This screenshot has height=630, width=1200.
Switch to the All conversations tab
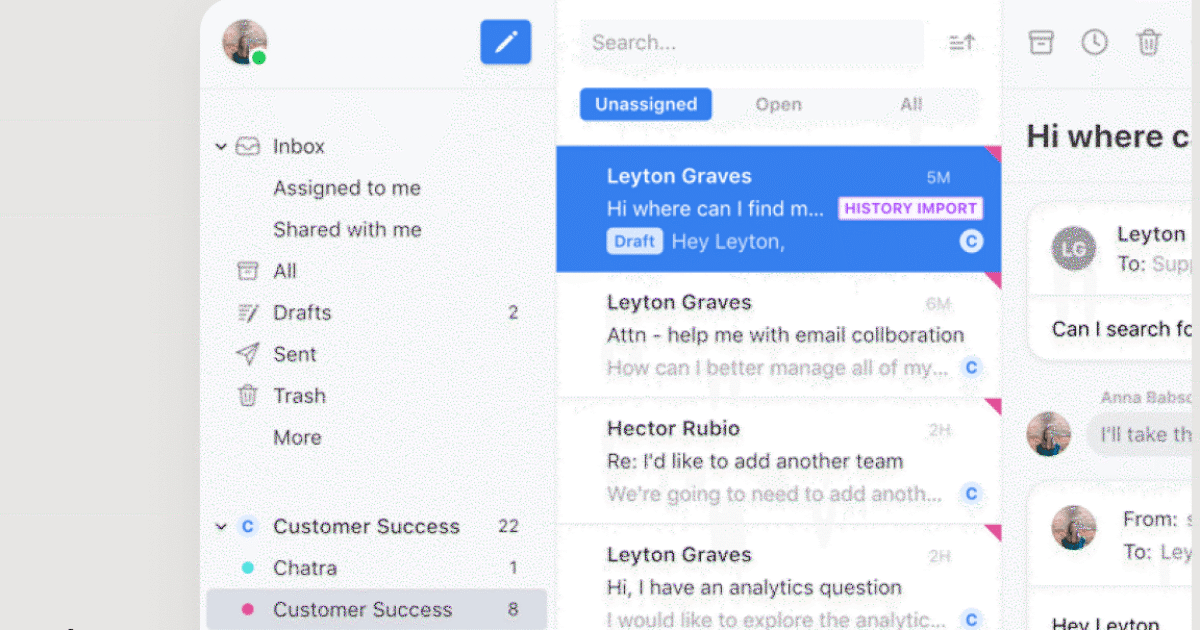pyautogui.click(x=910, y=104)
